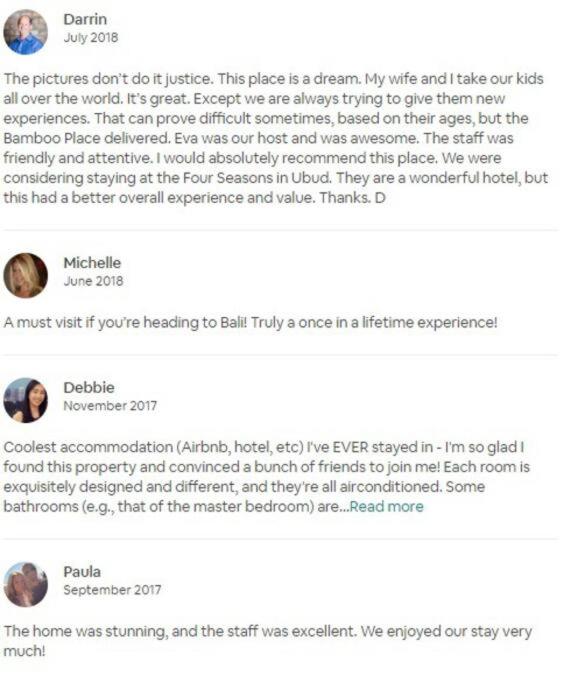This screenshot has height=683, width=578.
Task: Click Michelle's review about heading to Bali
Action: pos(250,322)
